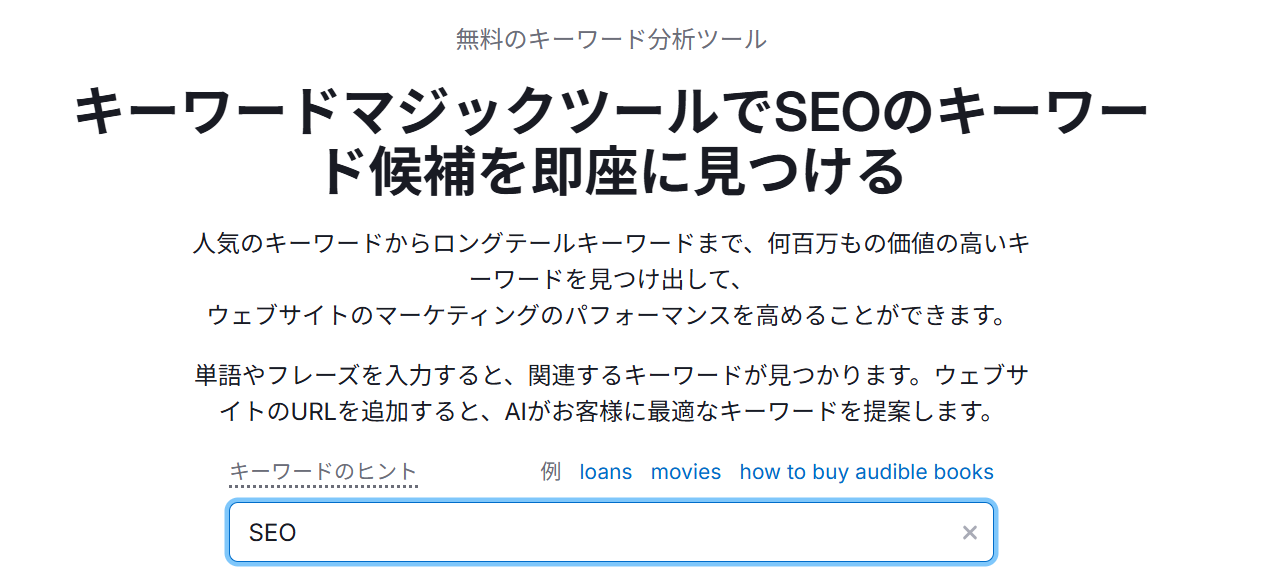Select the "loans" example keyword link
This screenshot has width=1264, height=578.
pyautogui.click(x=606, y=472)
